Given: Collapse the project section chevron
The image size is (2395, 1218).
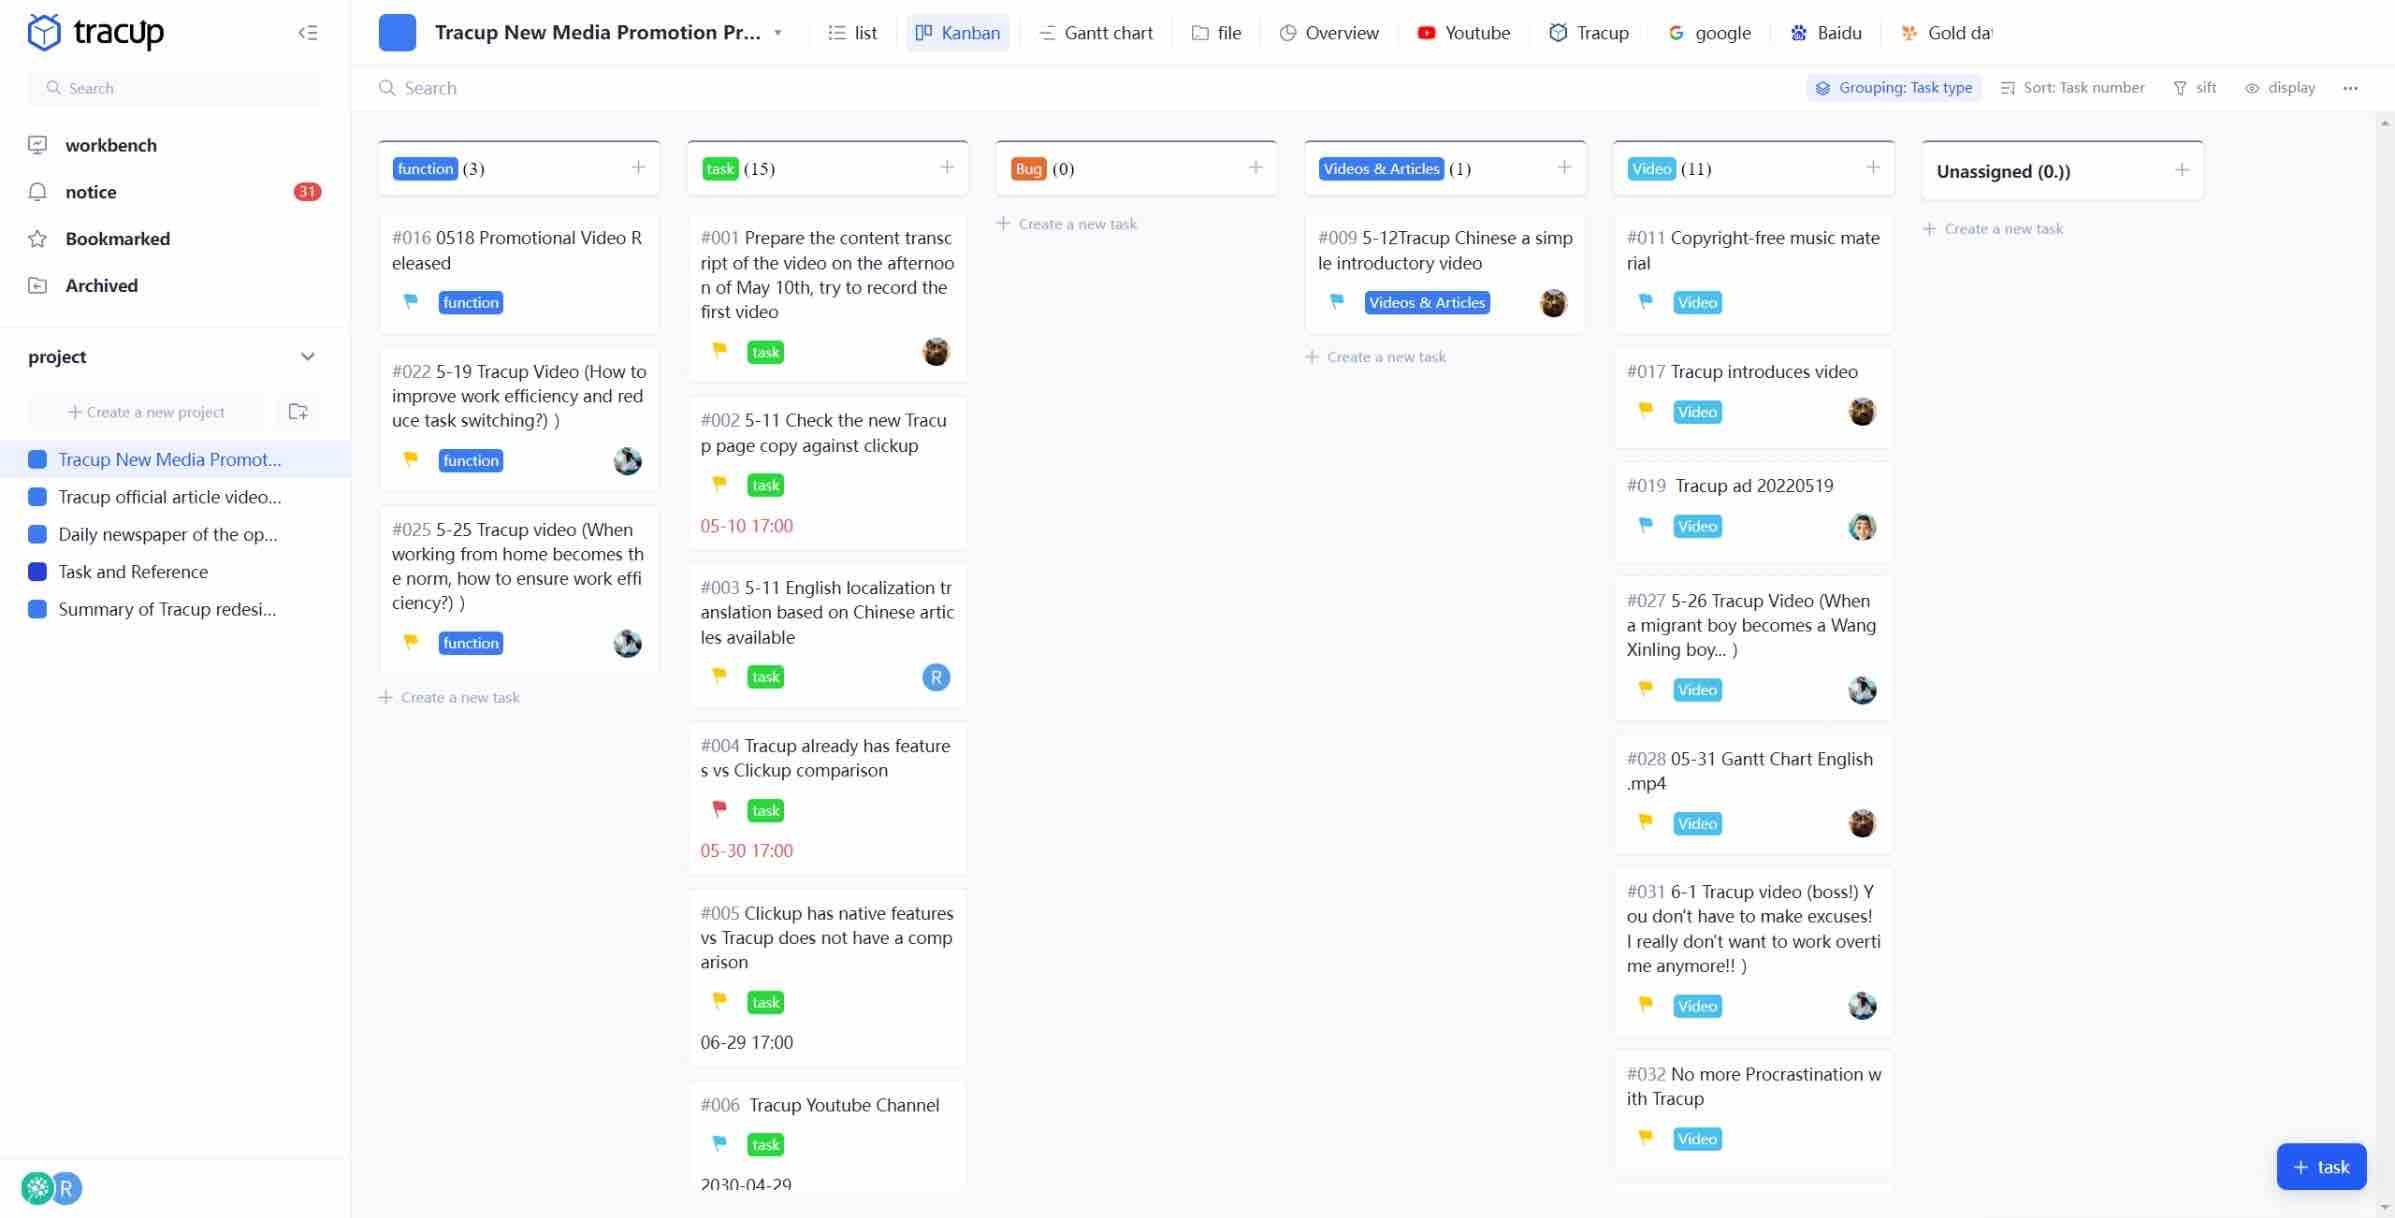Looking at the screenshot, I should click(307, 357).
